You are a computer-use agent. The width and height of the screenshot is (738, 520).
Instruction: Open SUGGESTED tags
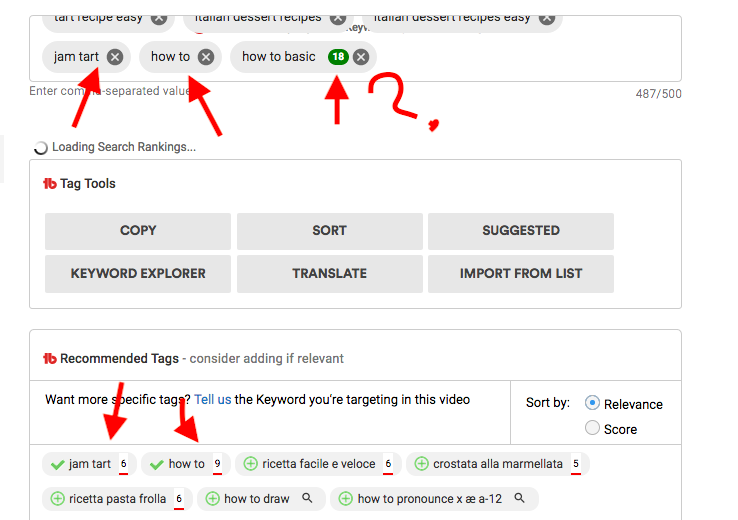coord(520,231)
